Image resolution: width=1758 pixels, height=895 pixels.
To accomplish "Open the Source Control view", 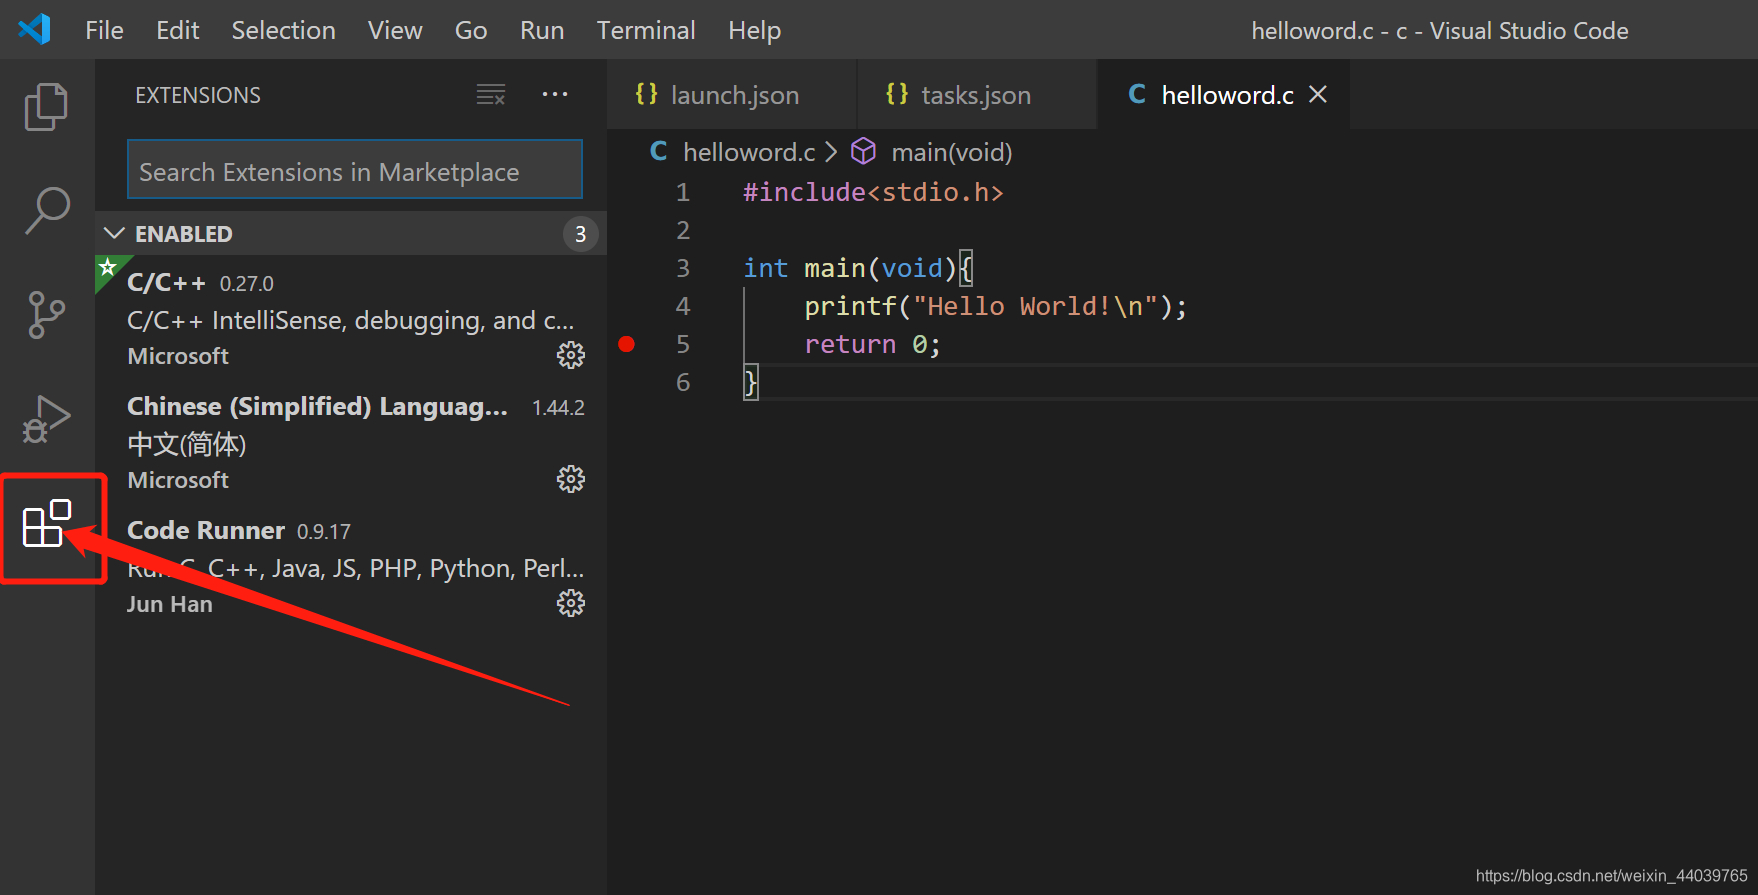I will coord(46,315).
